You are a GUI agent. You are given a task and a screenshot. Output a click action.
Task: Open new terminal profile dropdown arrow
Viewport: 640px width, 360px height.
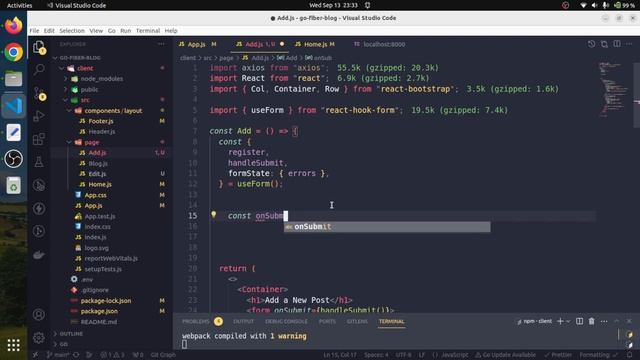point(568,322)
